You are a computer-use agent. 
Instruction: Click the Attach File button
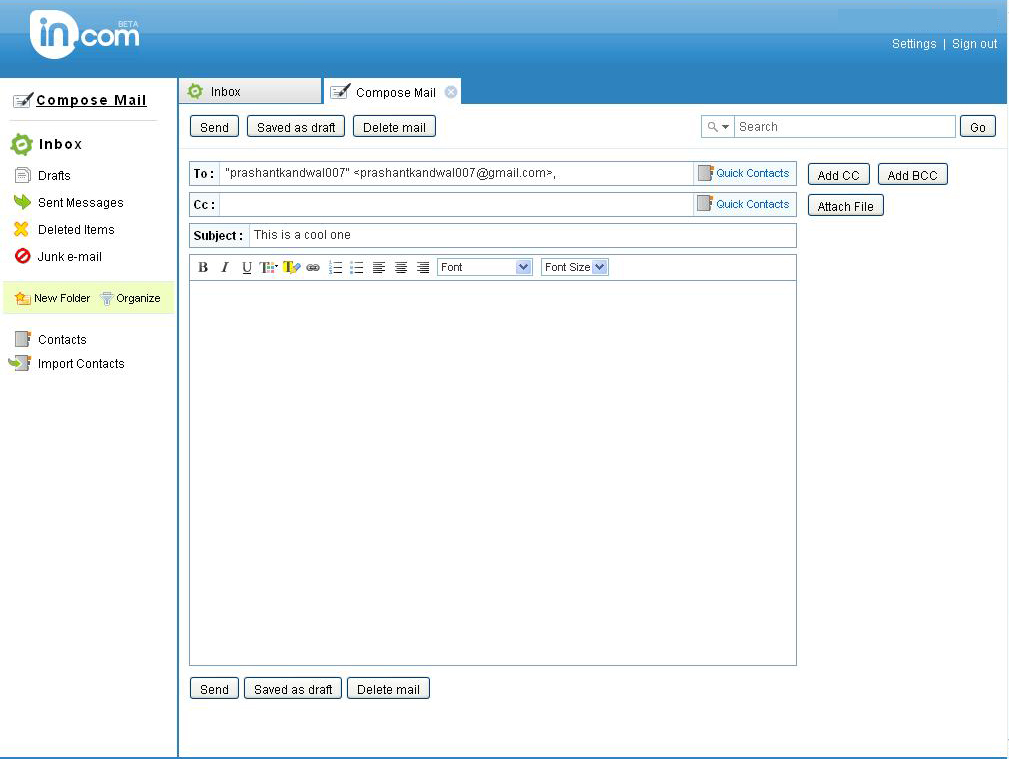(845, 207)
